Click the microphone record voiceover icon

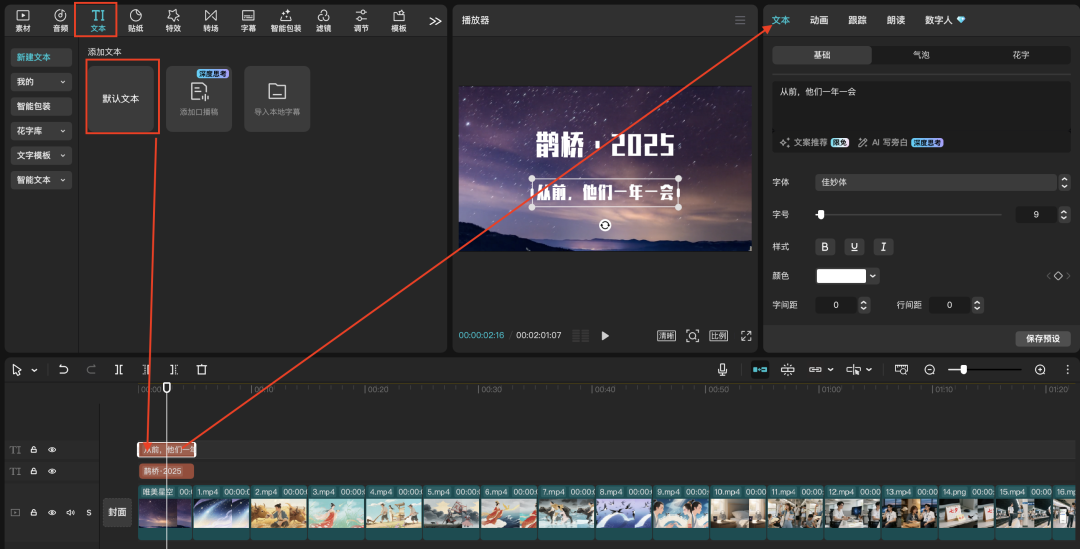(722, 370)
